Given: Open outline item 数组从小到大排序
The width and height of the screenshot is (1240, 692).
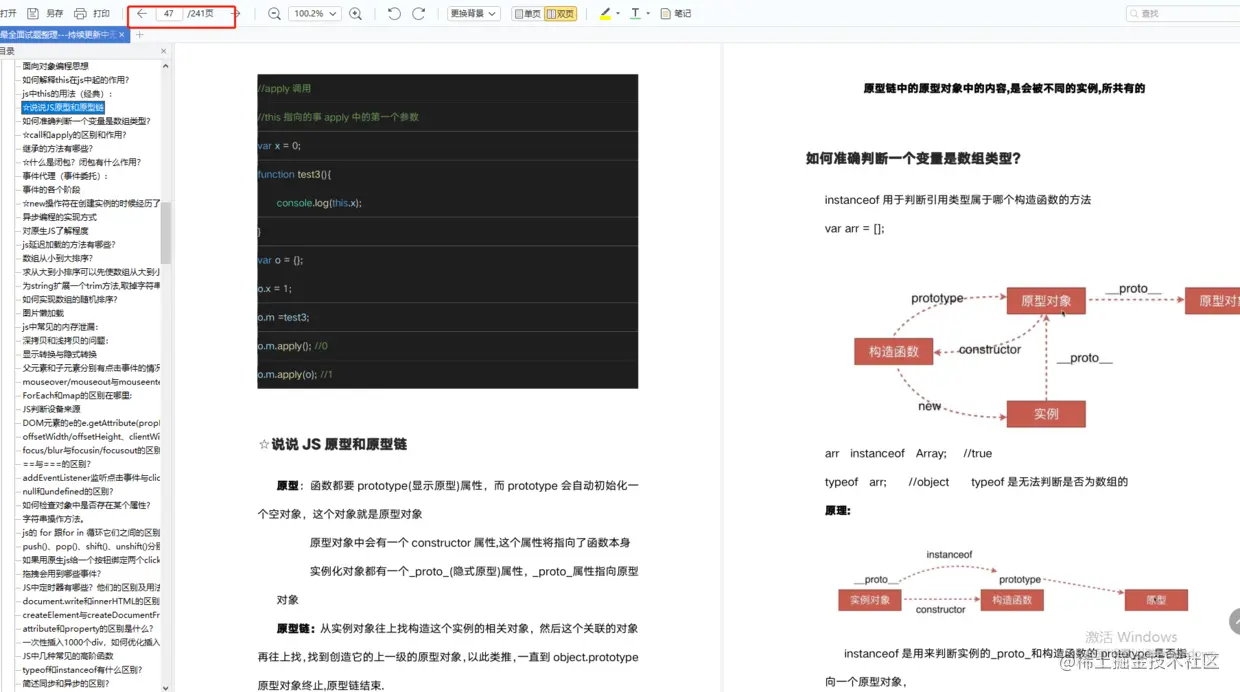Looking at the screenshot, I should pos(57,258).
